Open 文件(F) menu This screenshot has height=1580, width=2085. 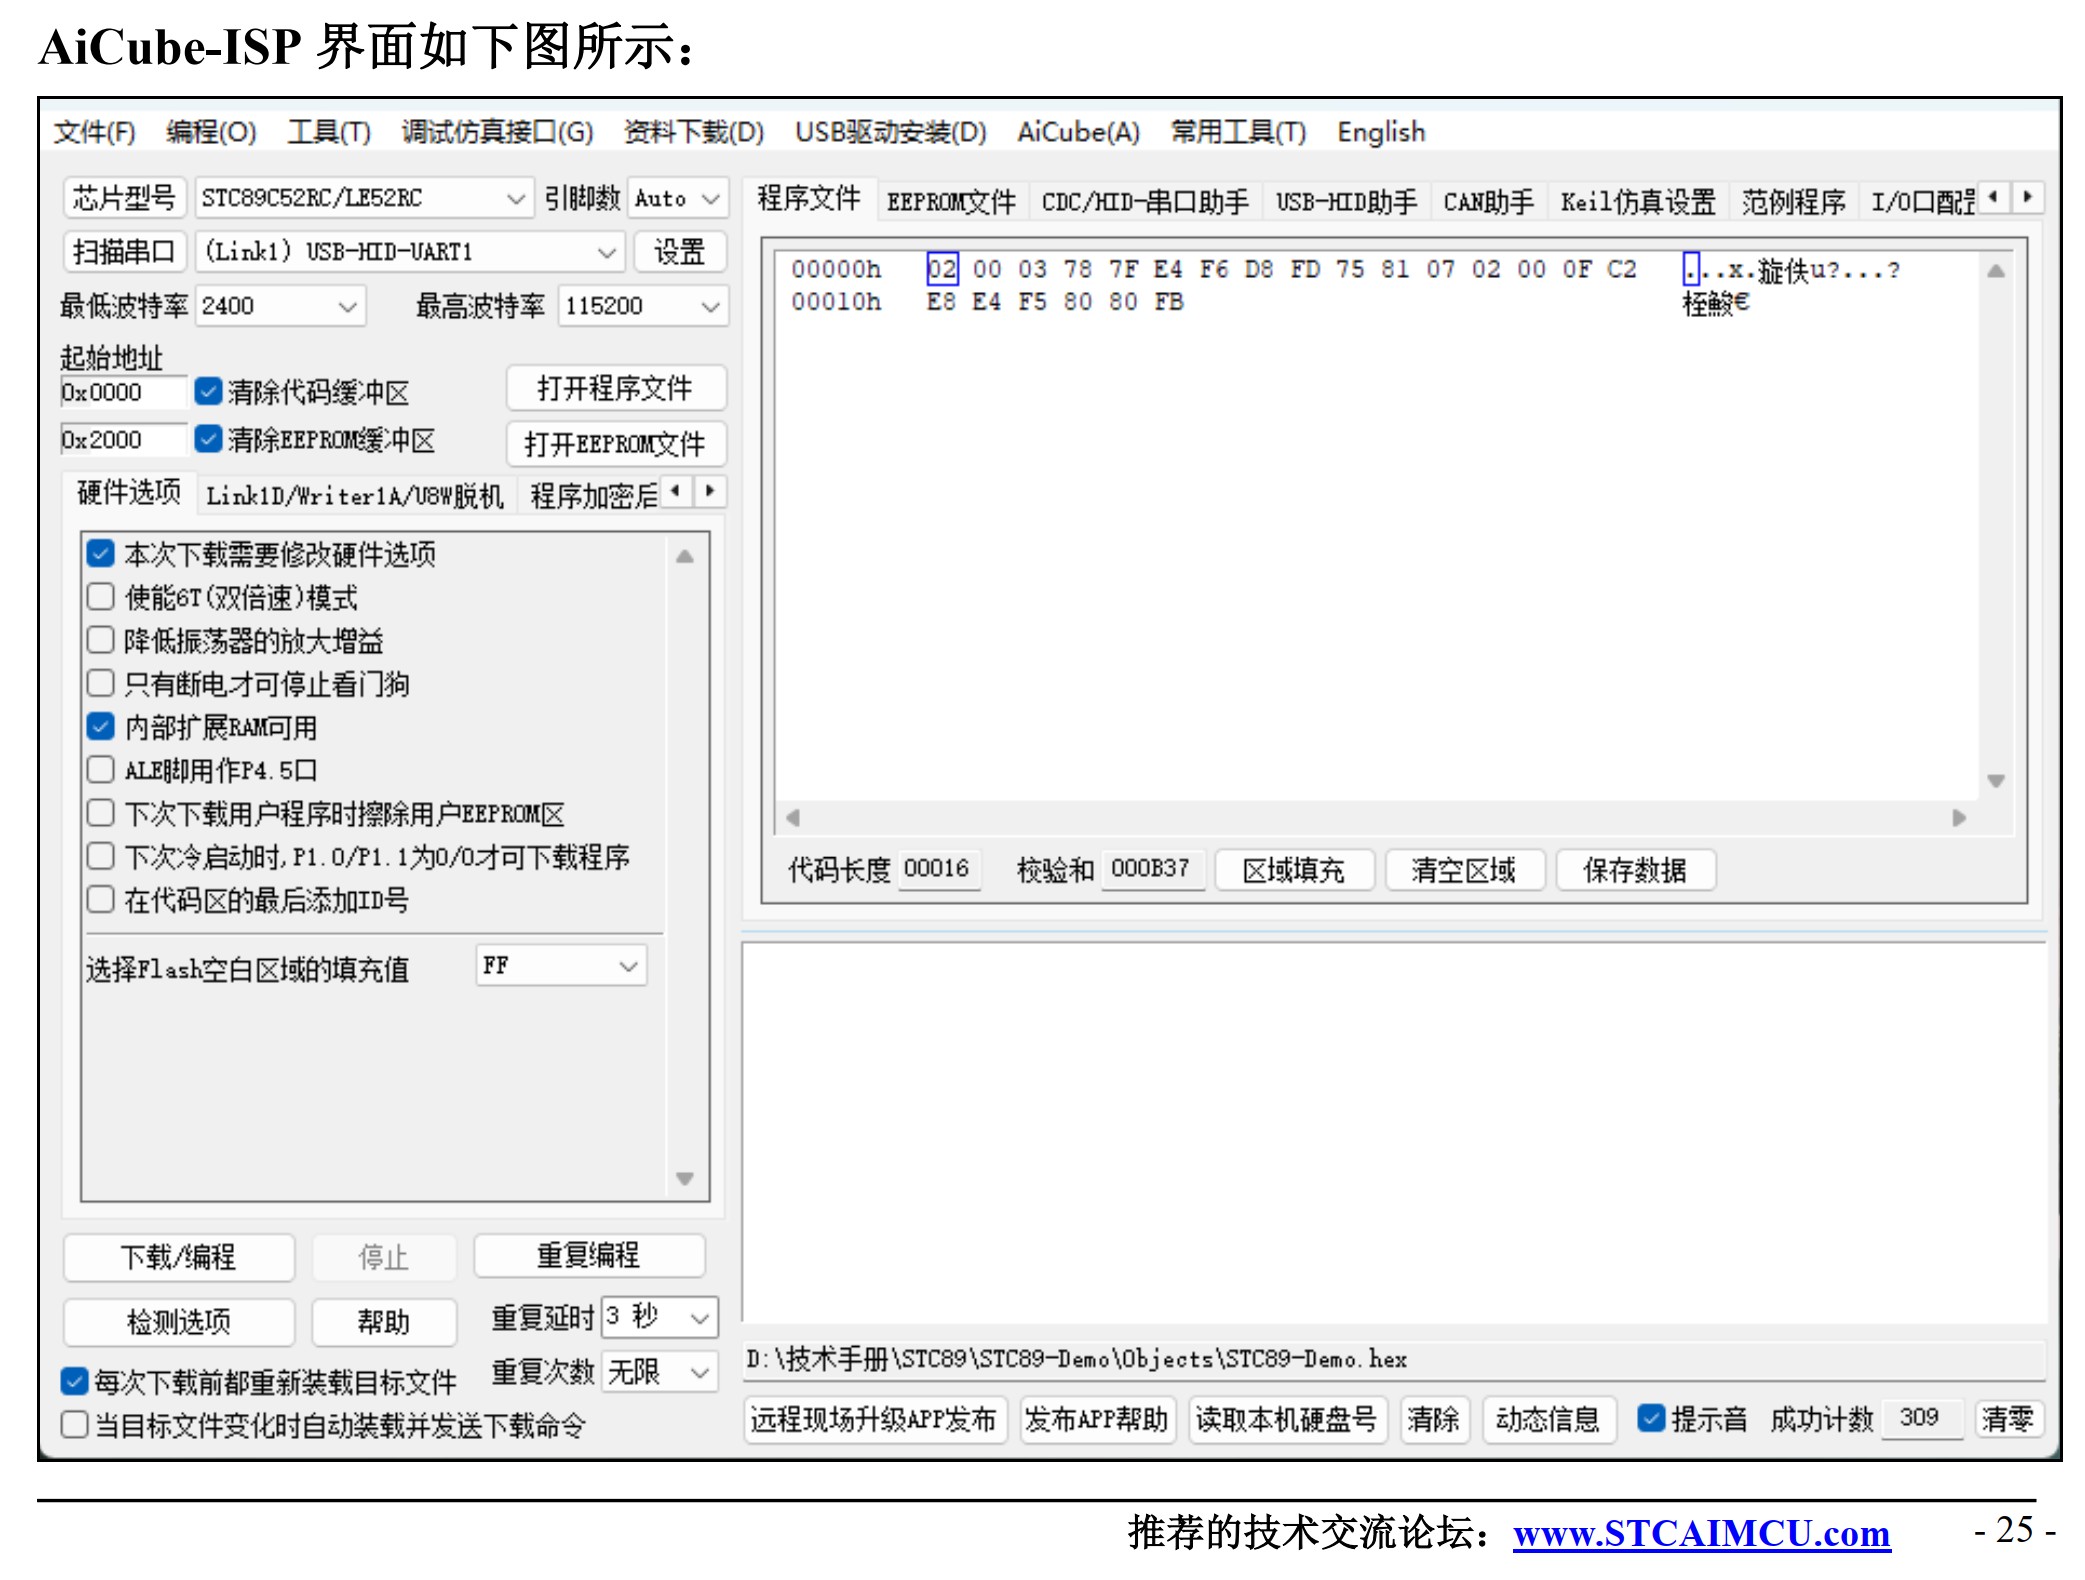pyautogui.click(x=94, y=132)
